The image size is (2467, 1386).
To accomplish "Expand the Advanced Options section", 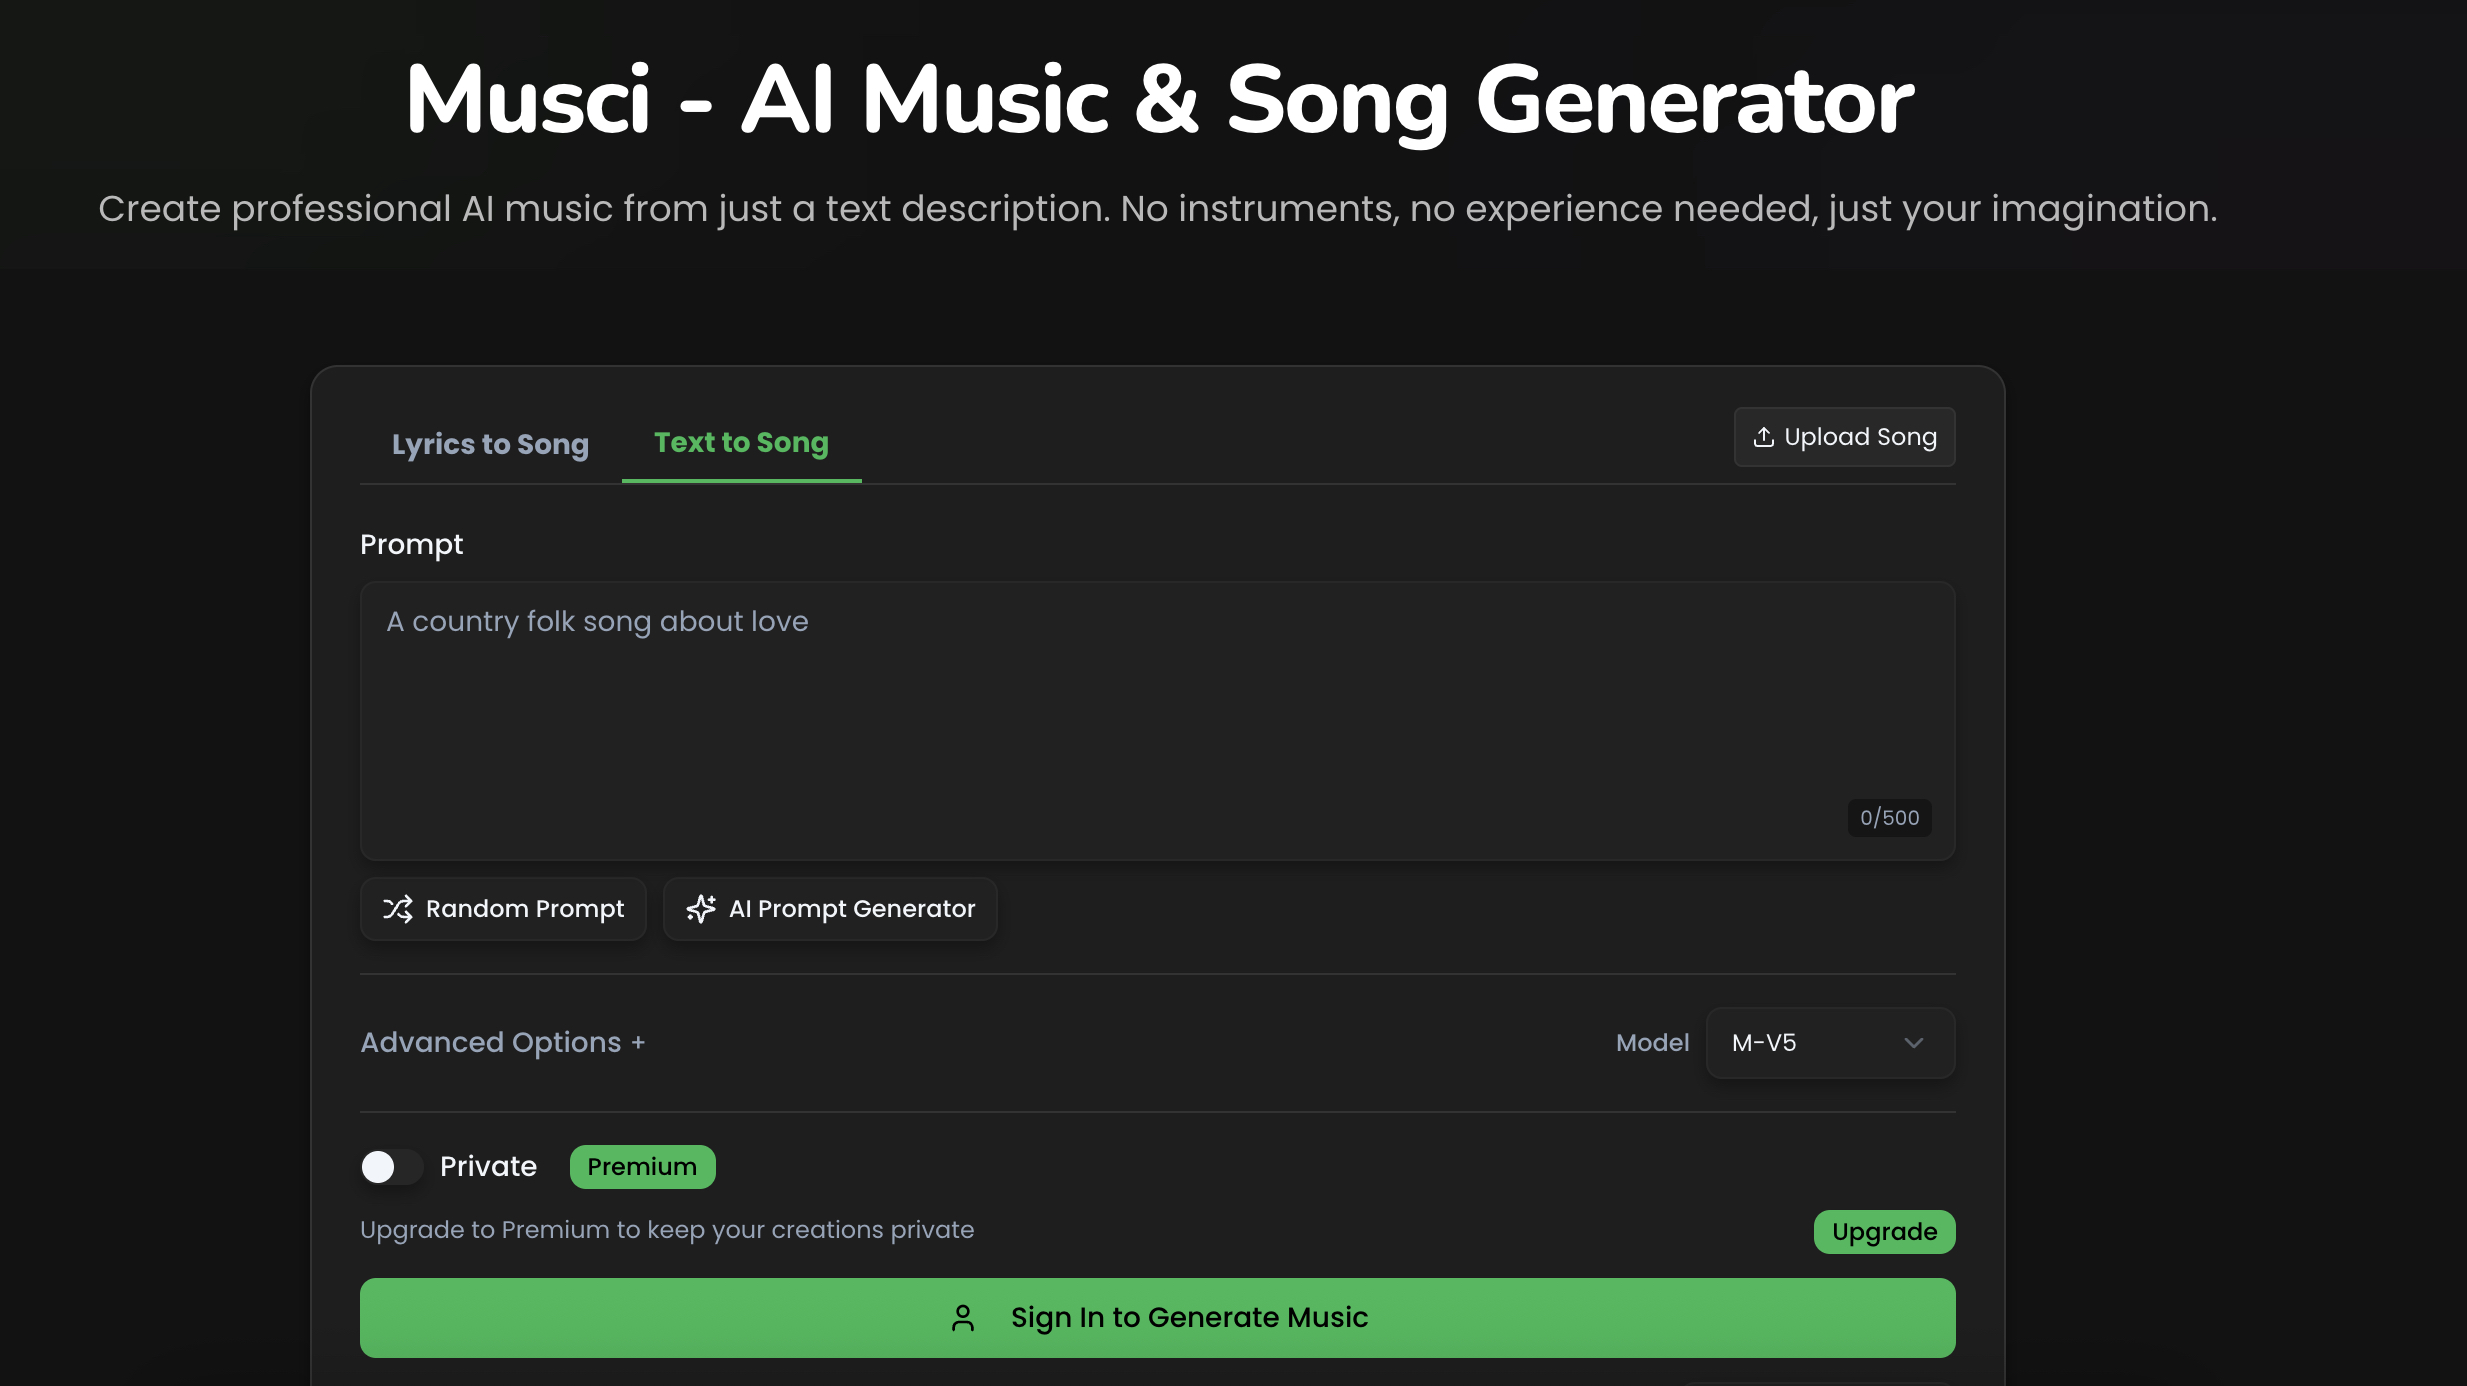I will [x=503, y=1042].
